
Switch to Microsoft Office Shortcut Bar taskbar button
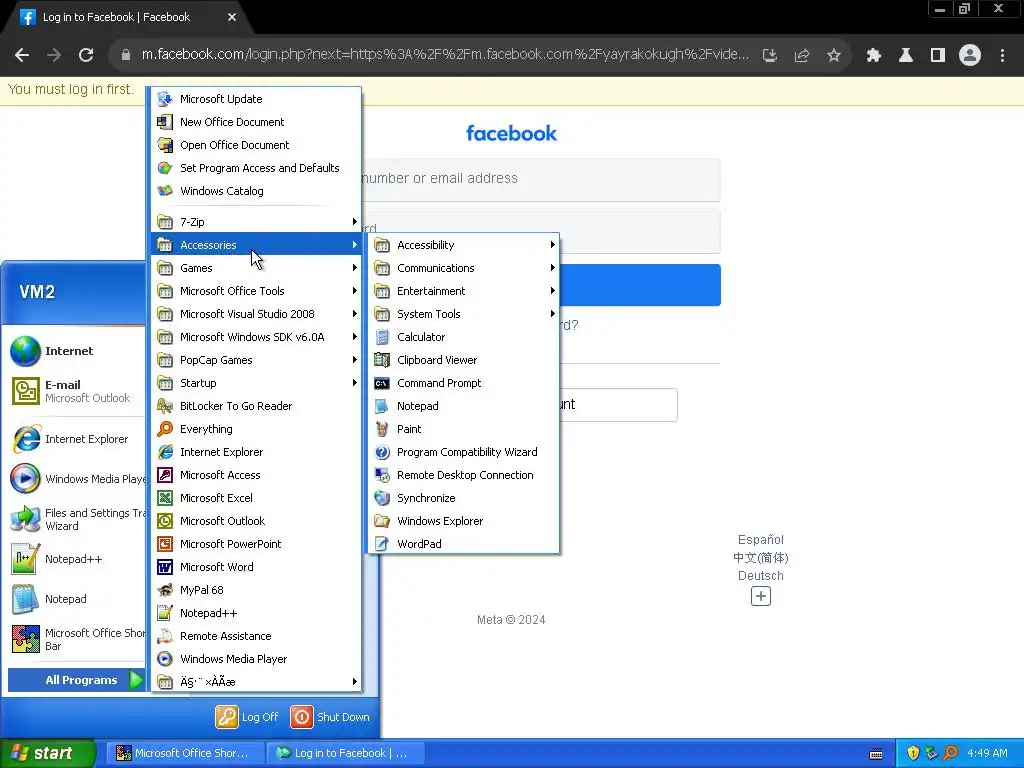(183, 753)
